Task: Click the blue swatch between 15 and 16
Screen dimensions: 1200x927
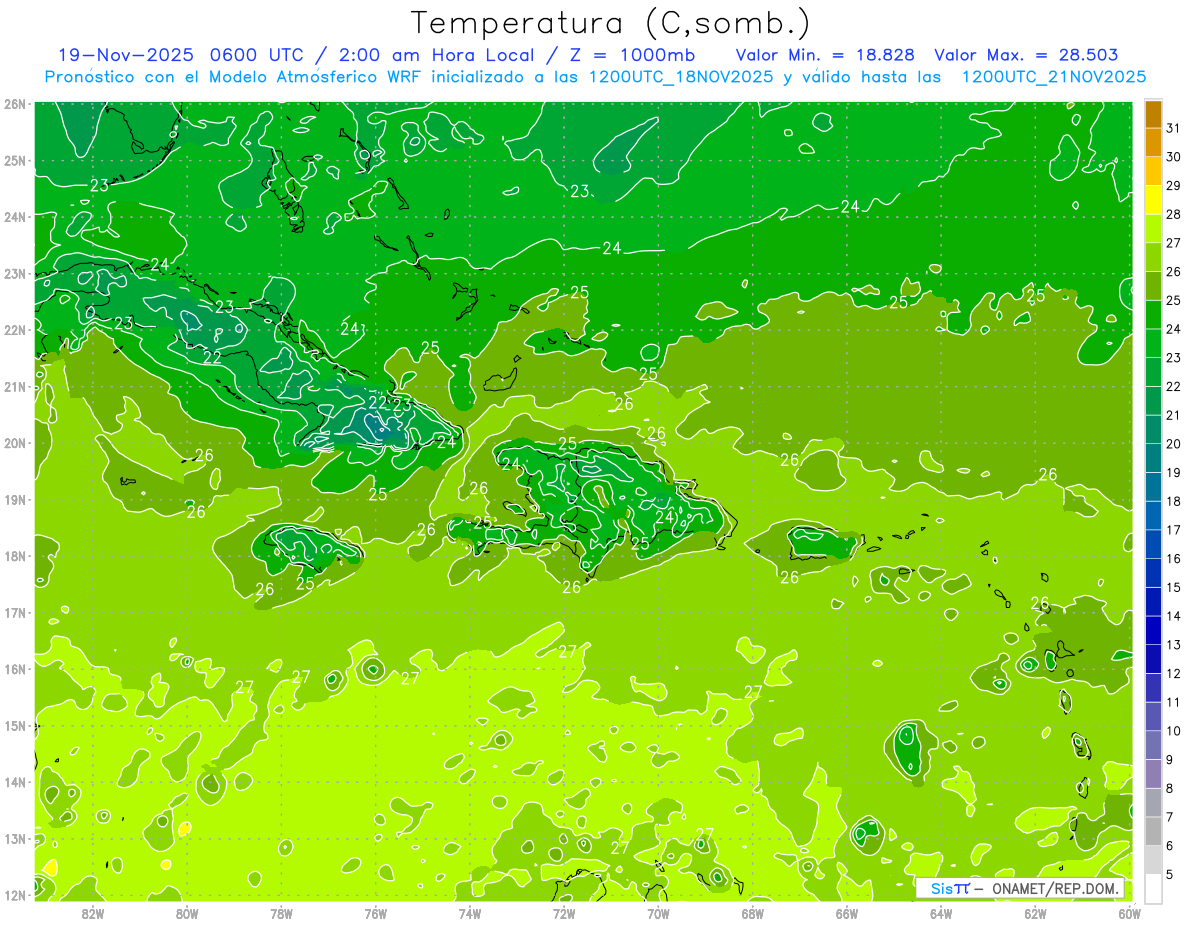Action: pos(1153,573)
